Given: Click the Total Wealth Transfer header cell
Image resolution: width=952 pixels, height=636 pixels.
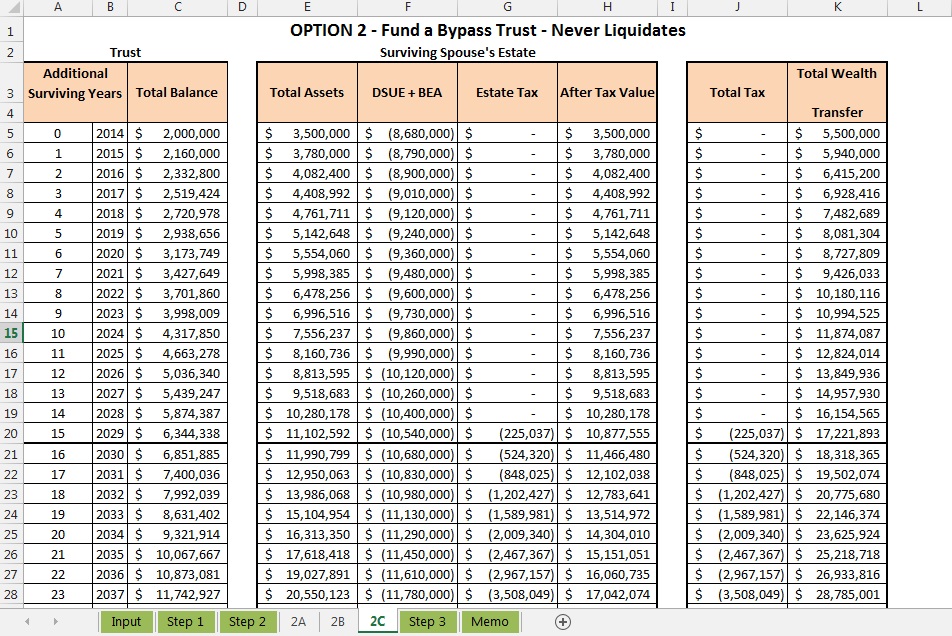Looking at the screenshot, I should [837, 92].
